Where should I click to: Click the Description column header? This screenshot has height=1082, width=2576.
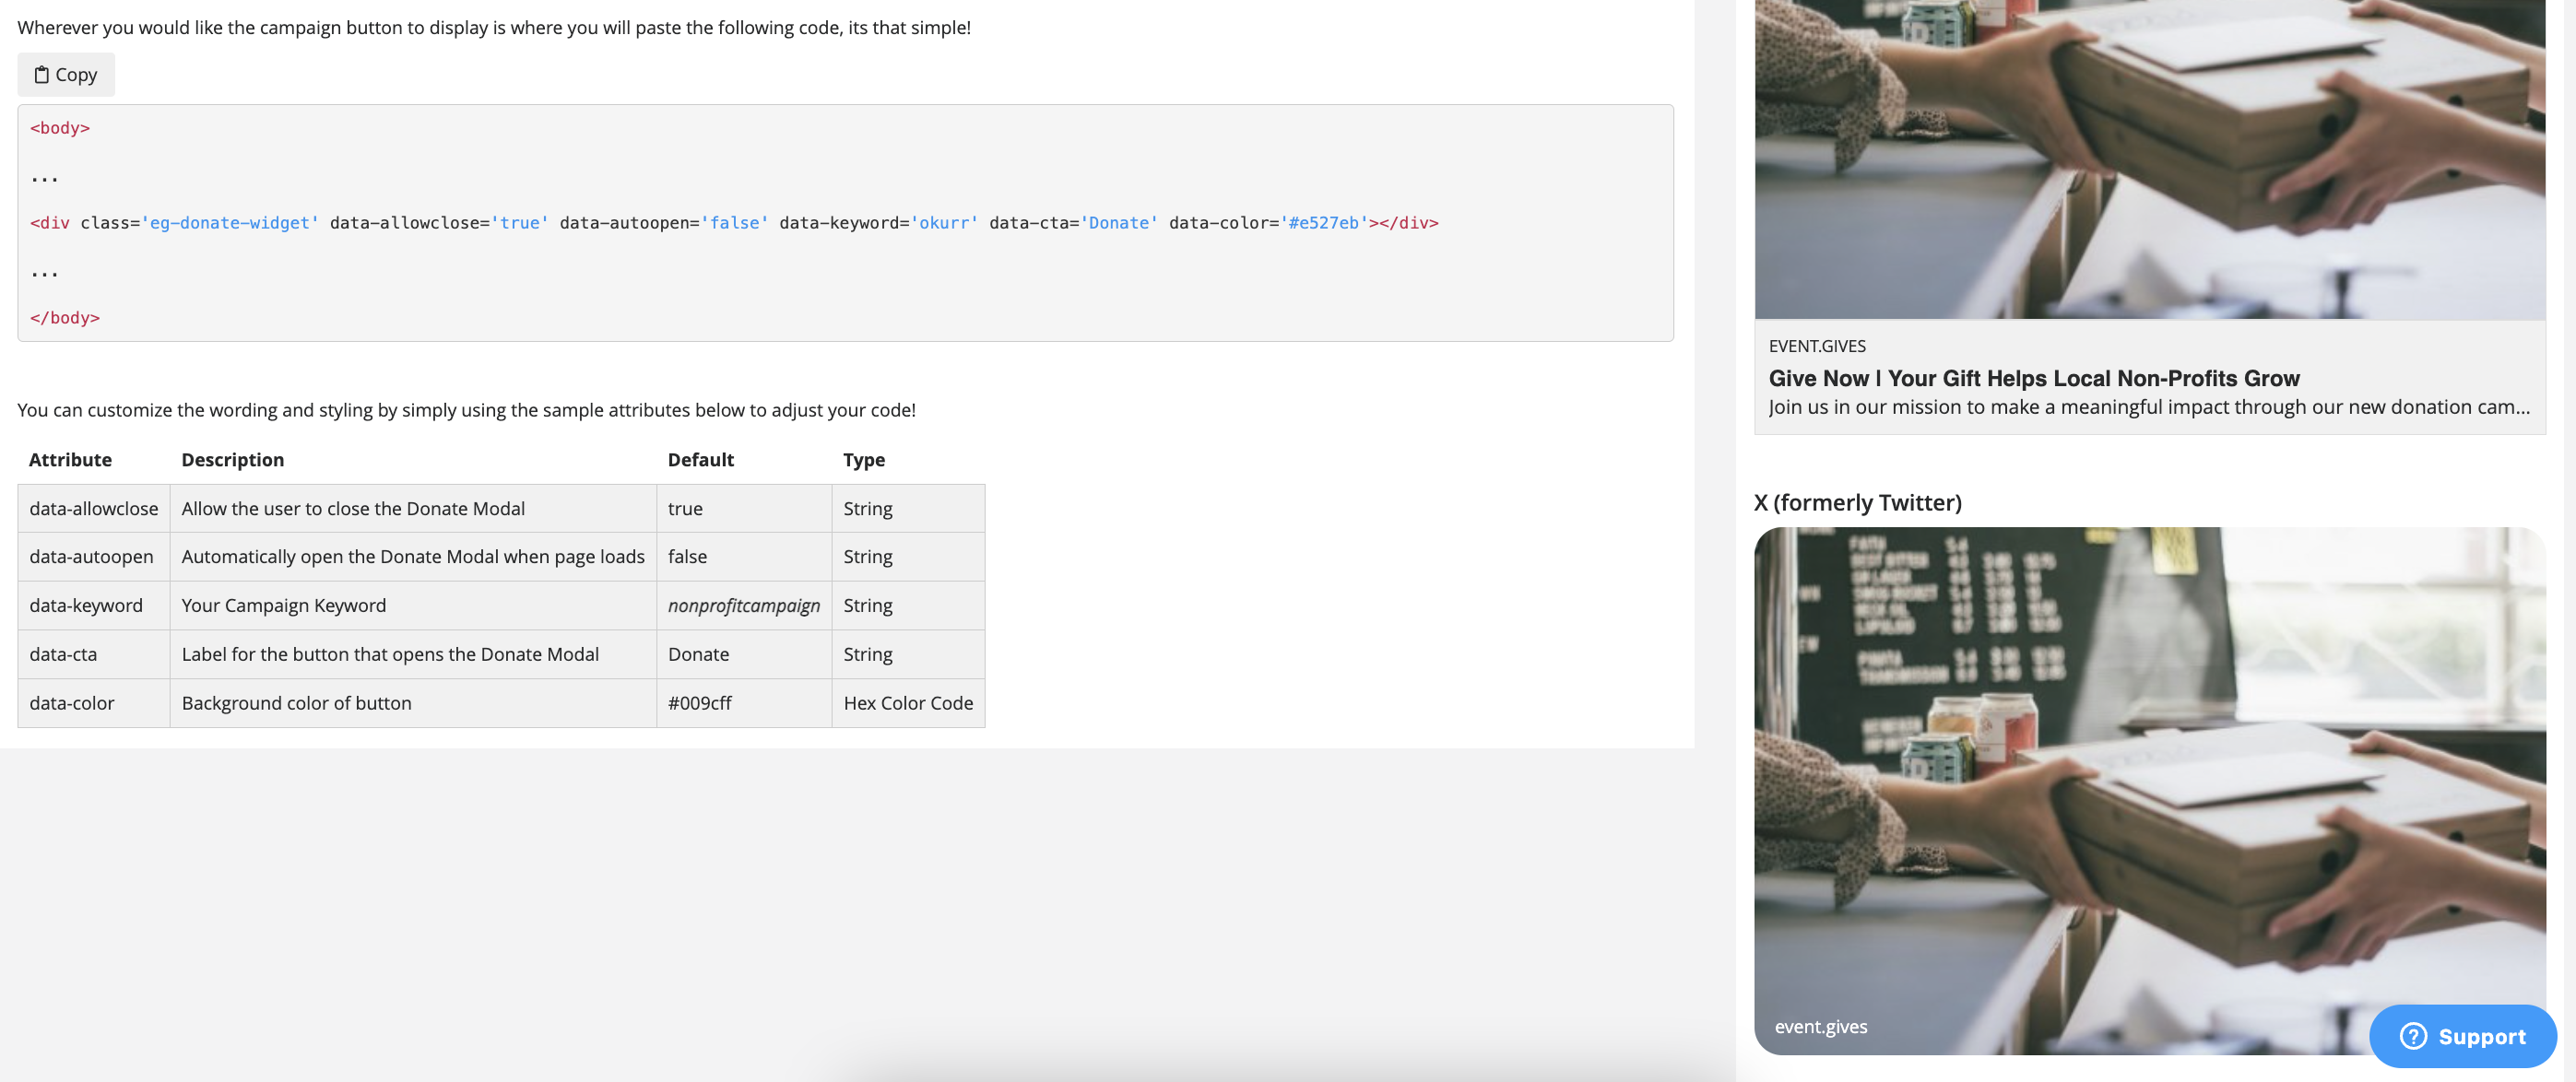tap(233, 460)
